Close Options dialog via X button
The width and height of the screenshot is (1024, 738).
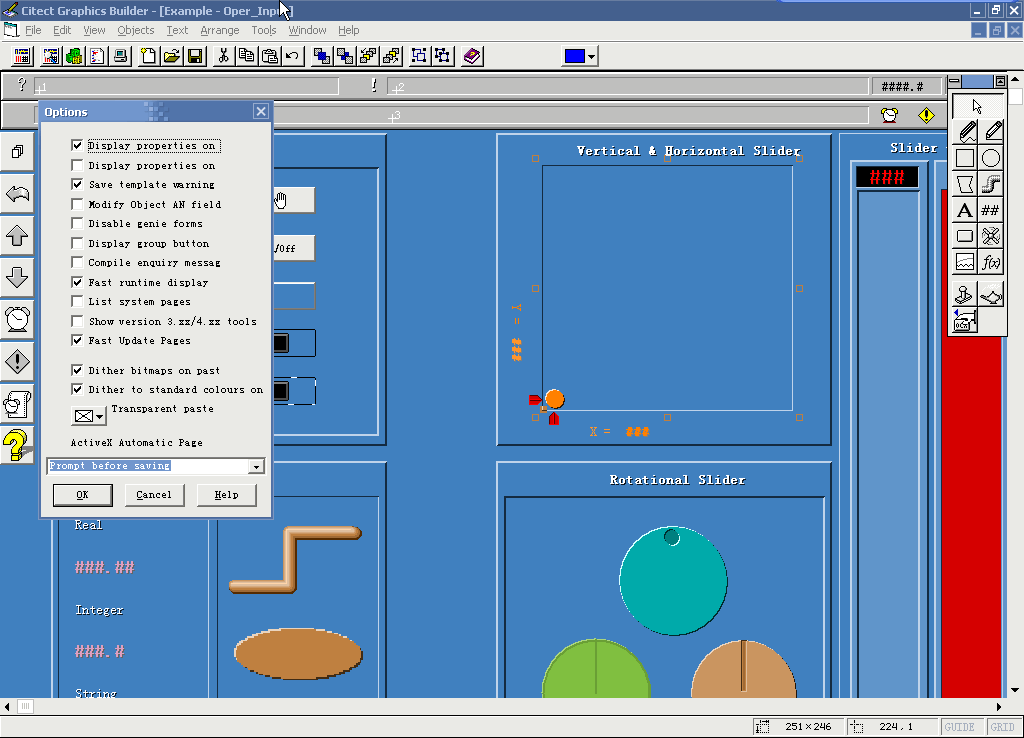[x=261, y=111]
